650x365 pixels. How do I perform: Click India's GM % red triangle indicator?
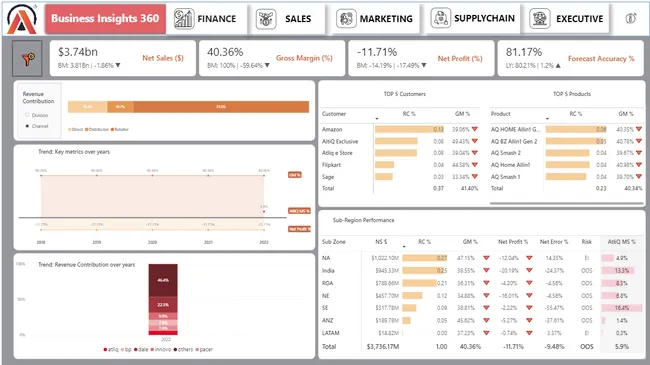pos(486,270)
